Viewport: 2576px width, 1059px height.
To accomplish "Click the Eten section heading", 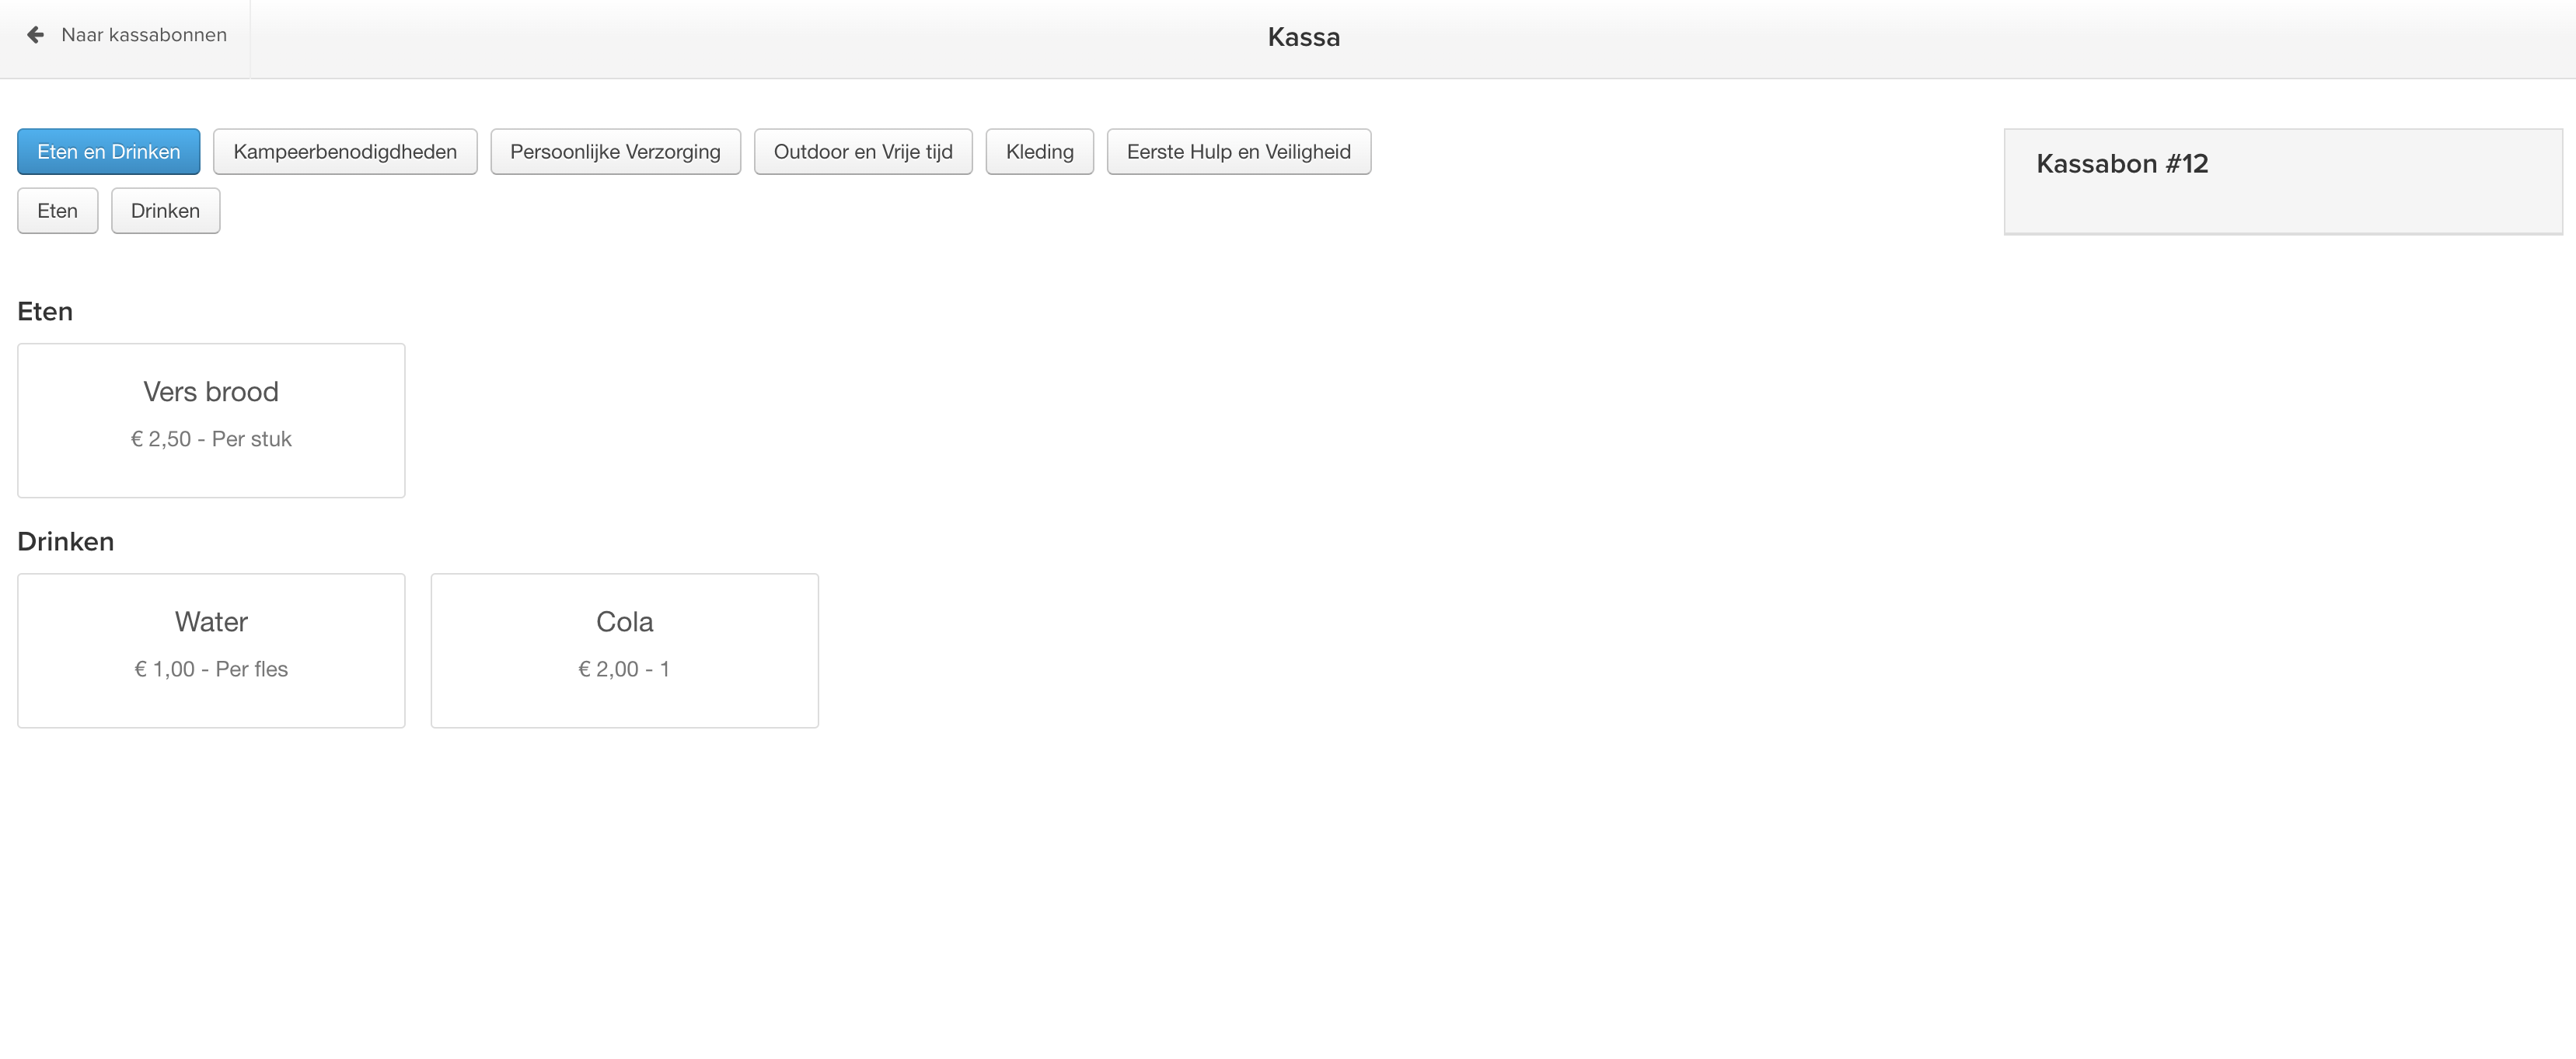I will click(45, 312).
